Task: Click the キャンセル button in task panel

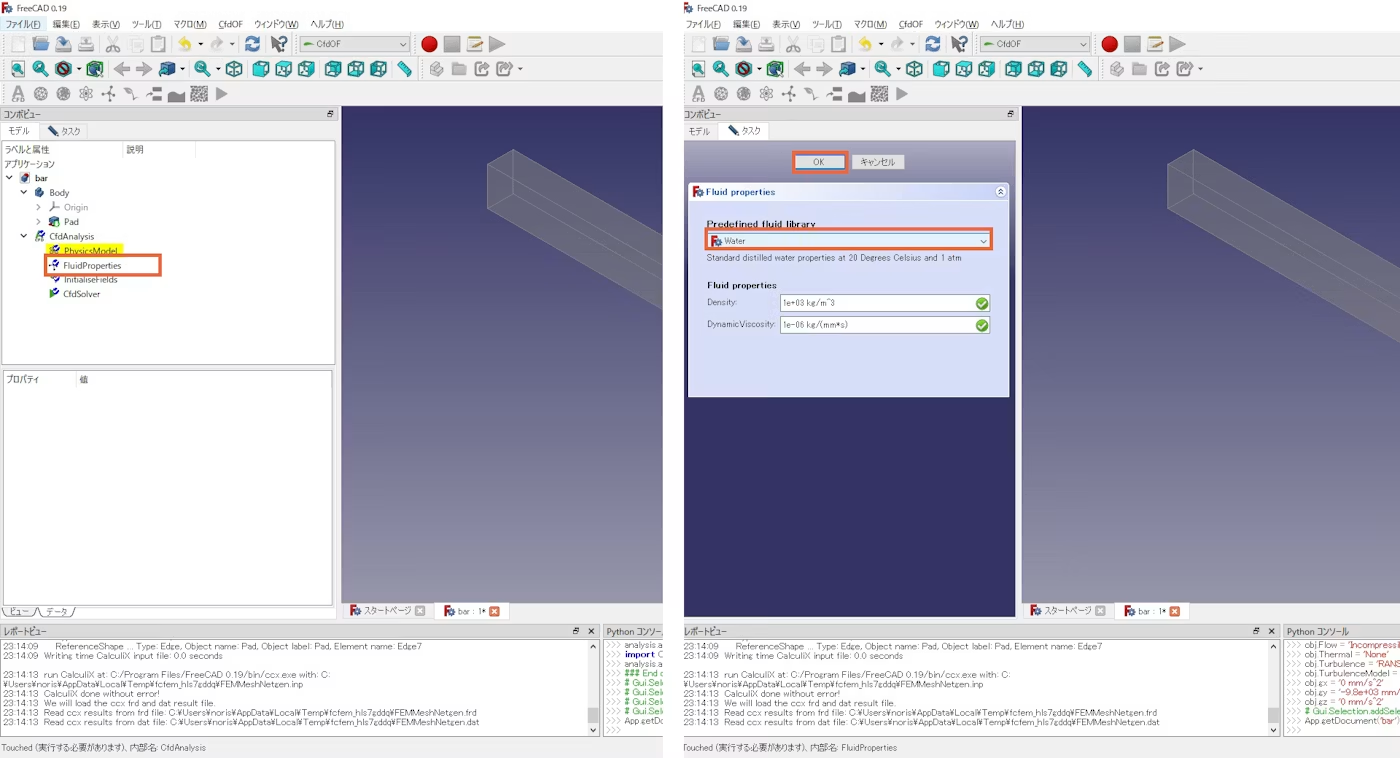Action: click(x=877, y=162)
